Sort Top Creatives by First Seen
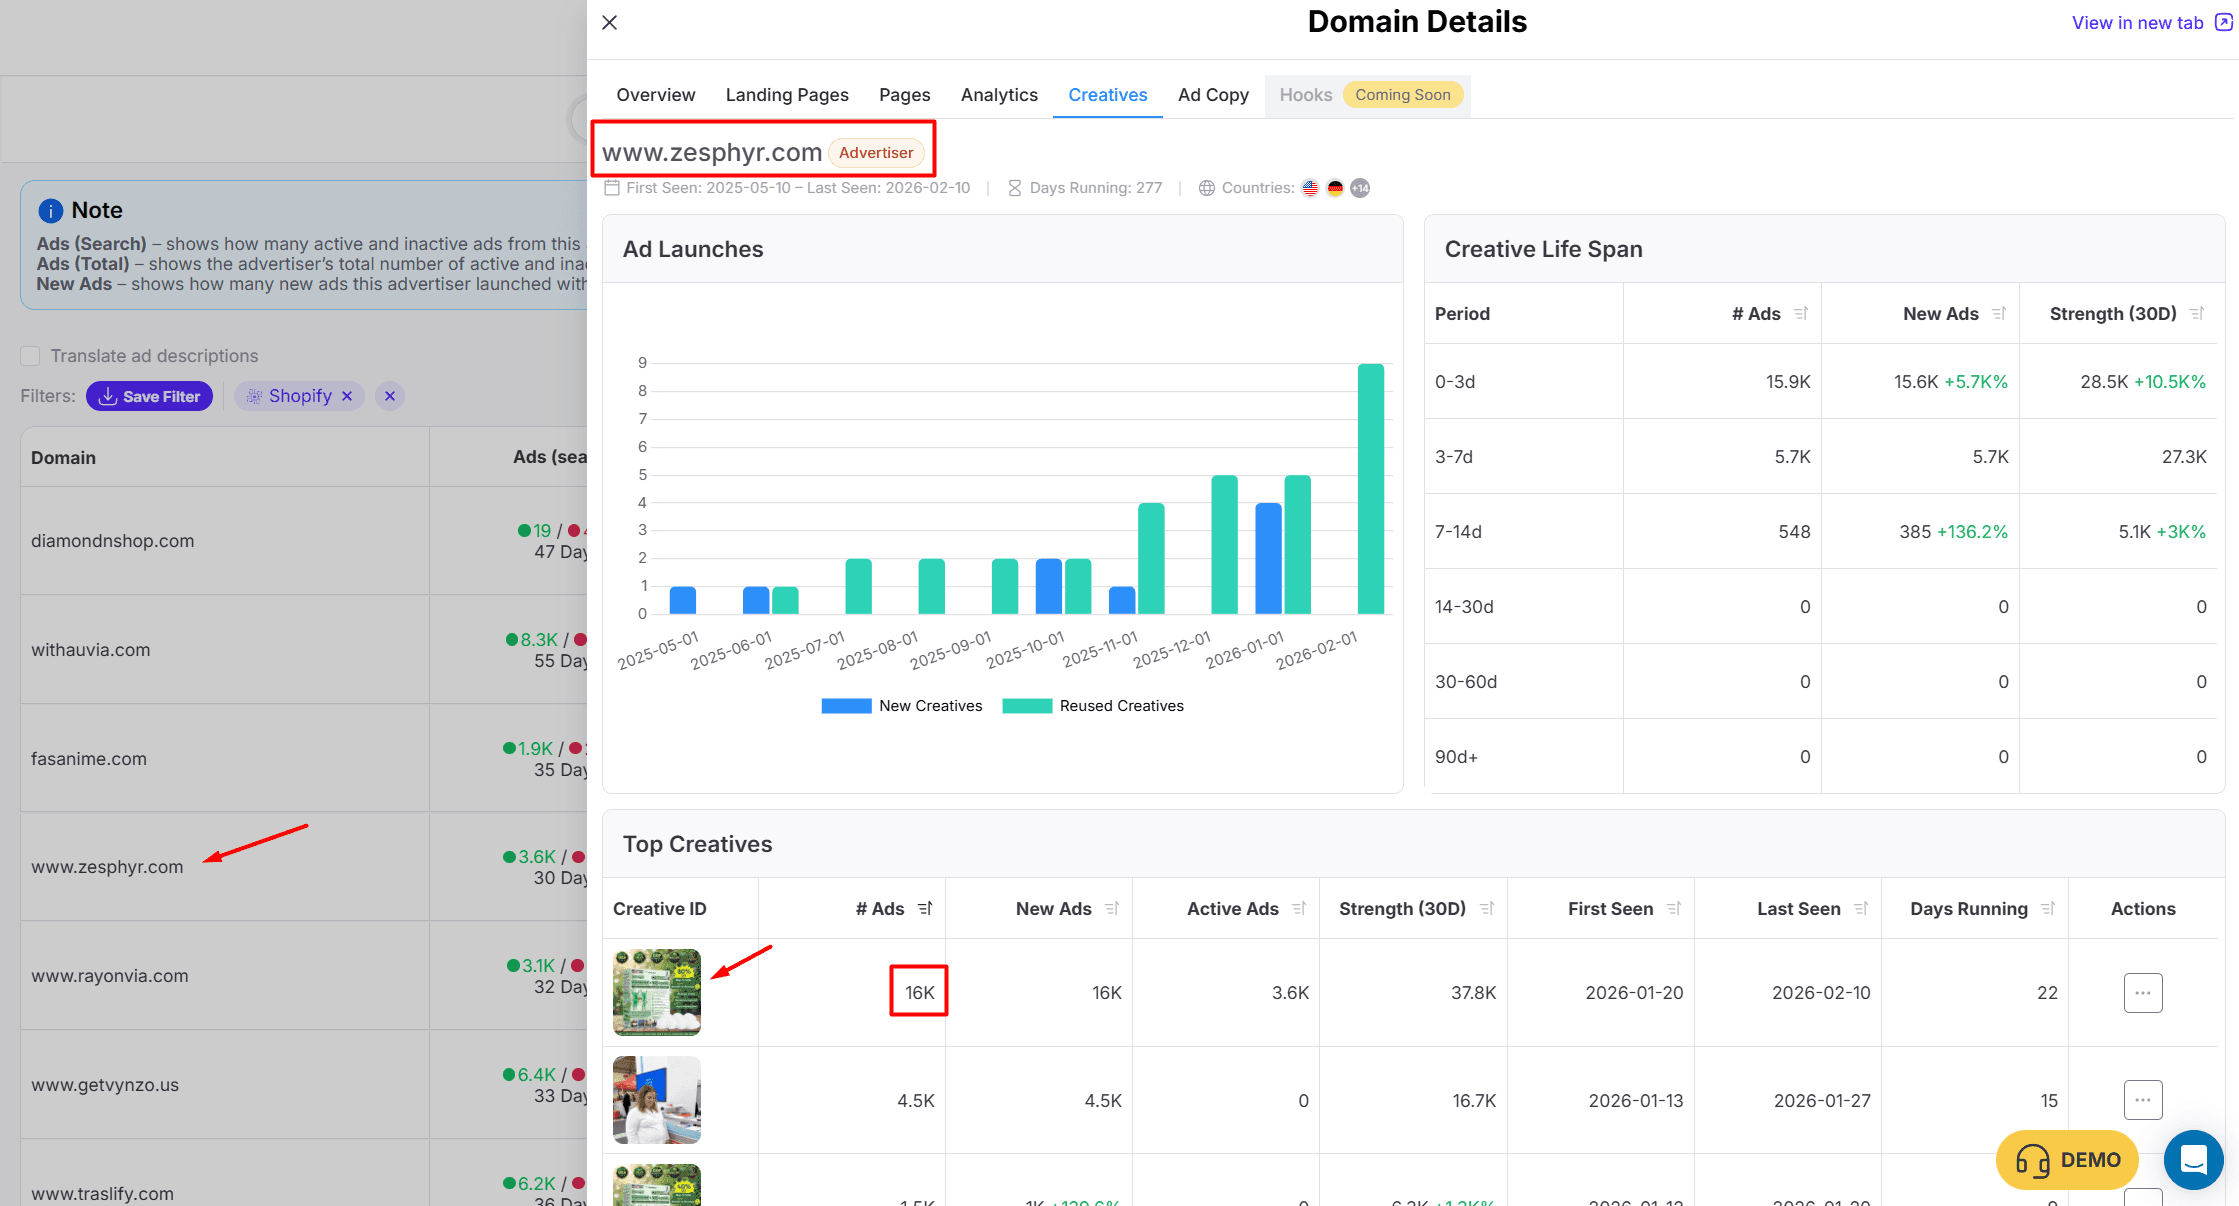The width and height of the screenshot is (2239, 1206). [x=1674, y=908]
